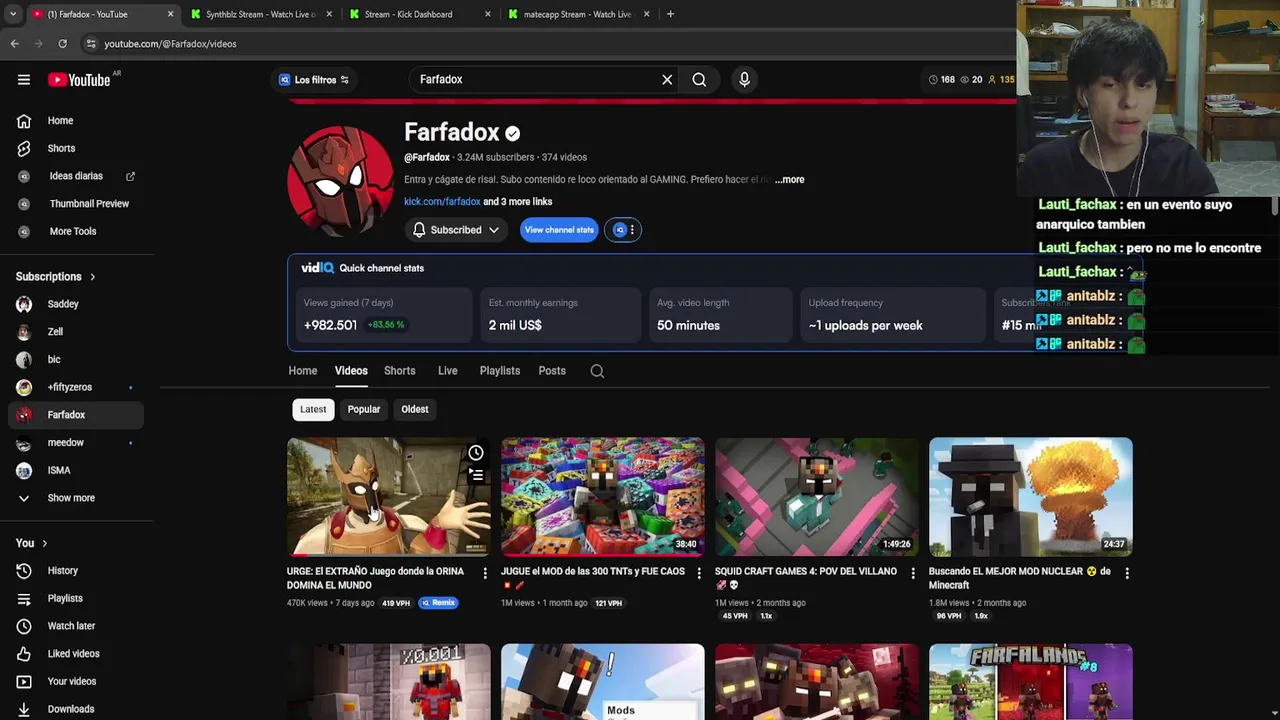
Task: Open options menu for URGE video
Action: 485,573
